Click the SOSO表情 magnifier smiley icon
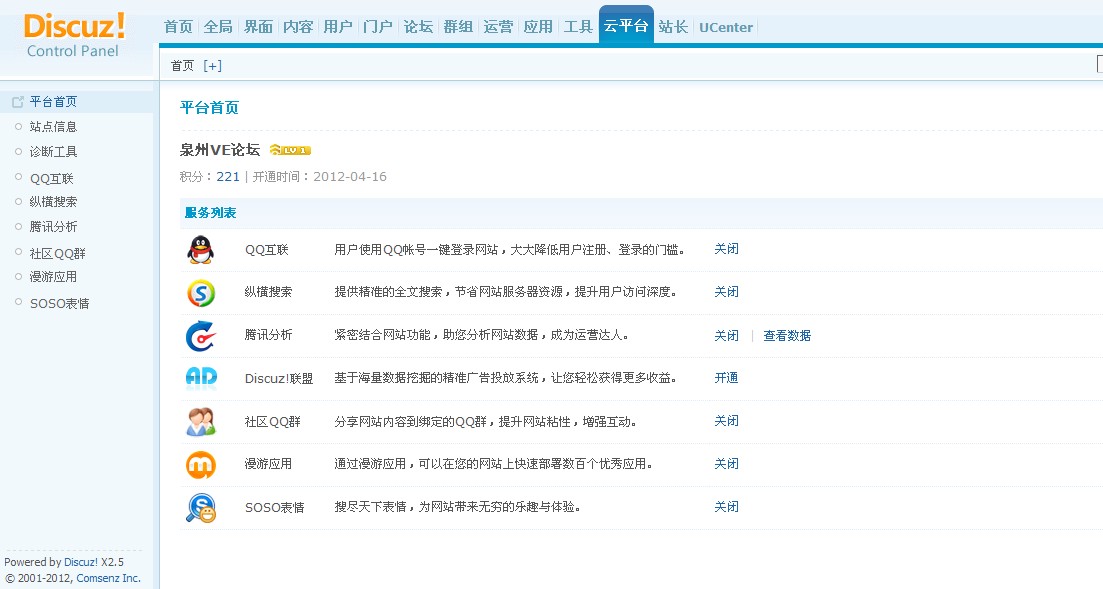Screen dimensions: 1103x589 pos(200,508)
